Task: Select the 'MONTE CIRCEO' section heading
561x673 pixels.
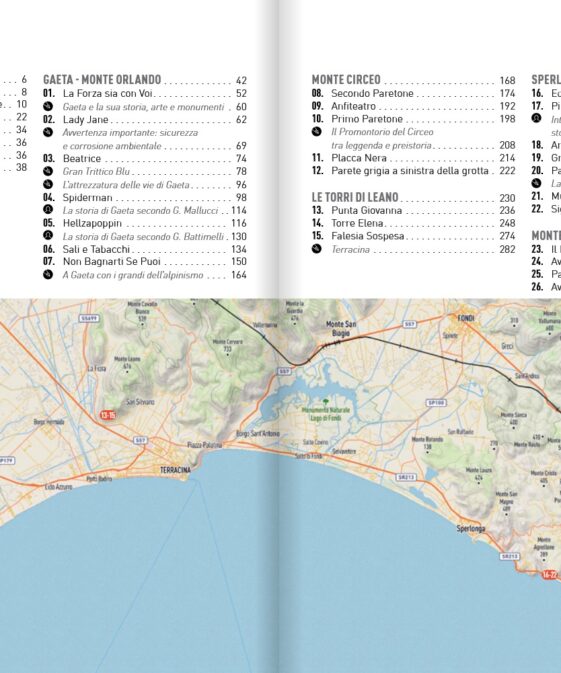Action: pyautogui.click(x=346, y=80)
